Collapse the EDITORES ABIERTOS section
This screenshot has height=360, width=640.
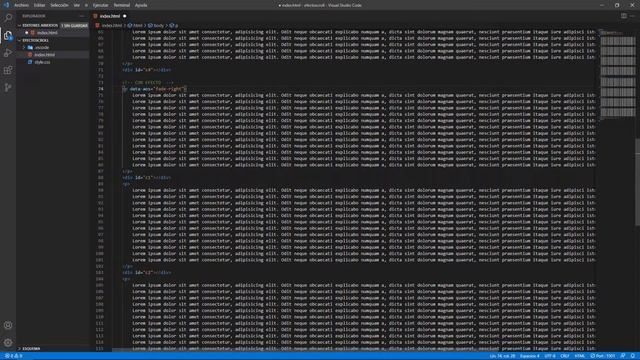[19, 25]
